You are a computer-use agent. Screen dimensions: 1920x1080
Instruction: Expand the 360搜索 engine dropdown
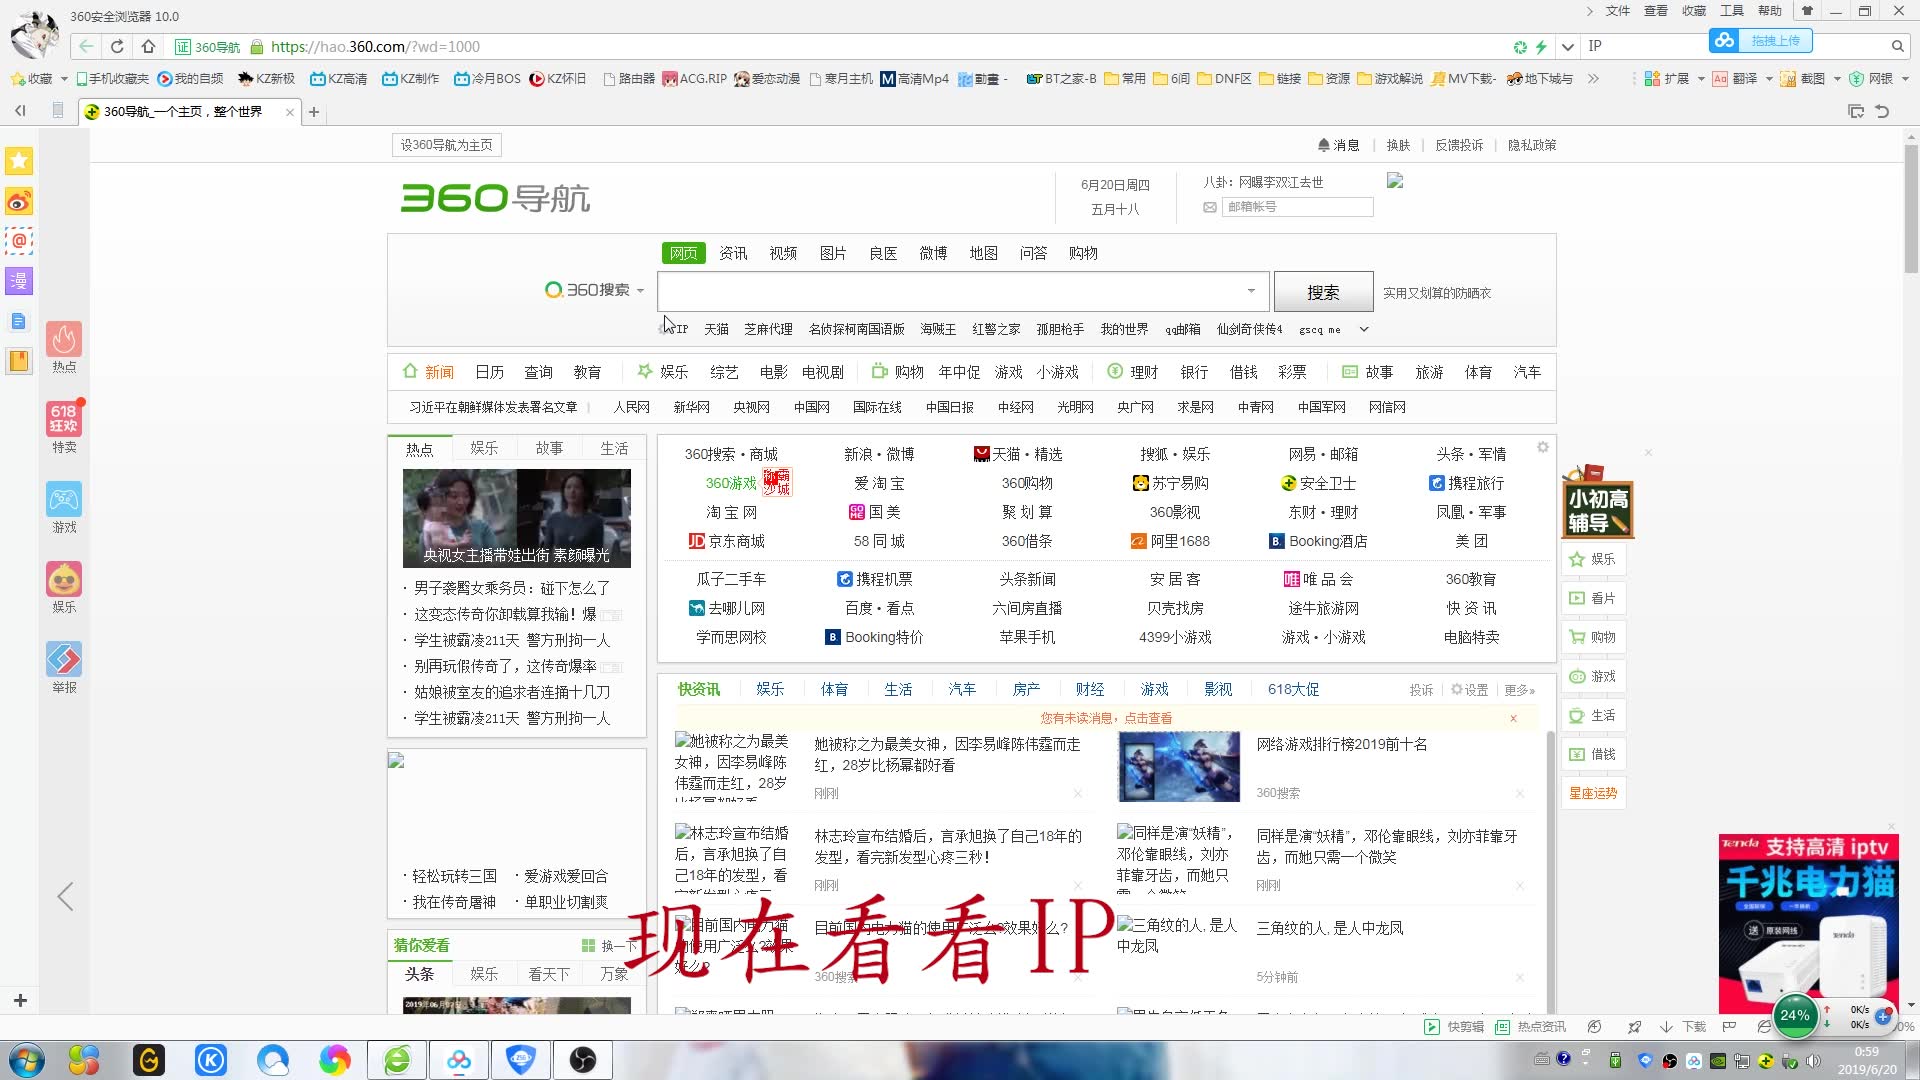640,291
